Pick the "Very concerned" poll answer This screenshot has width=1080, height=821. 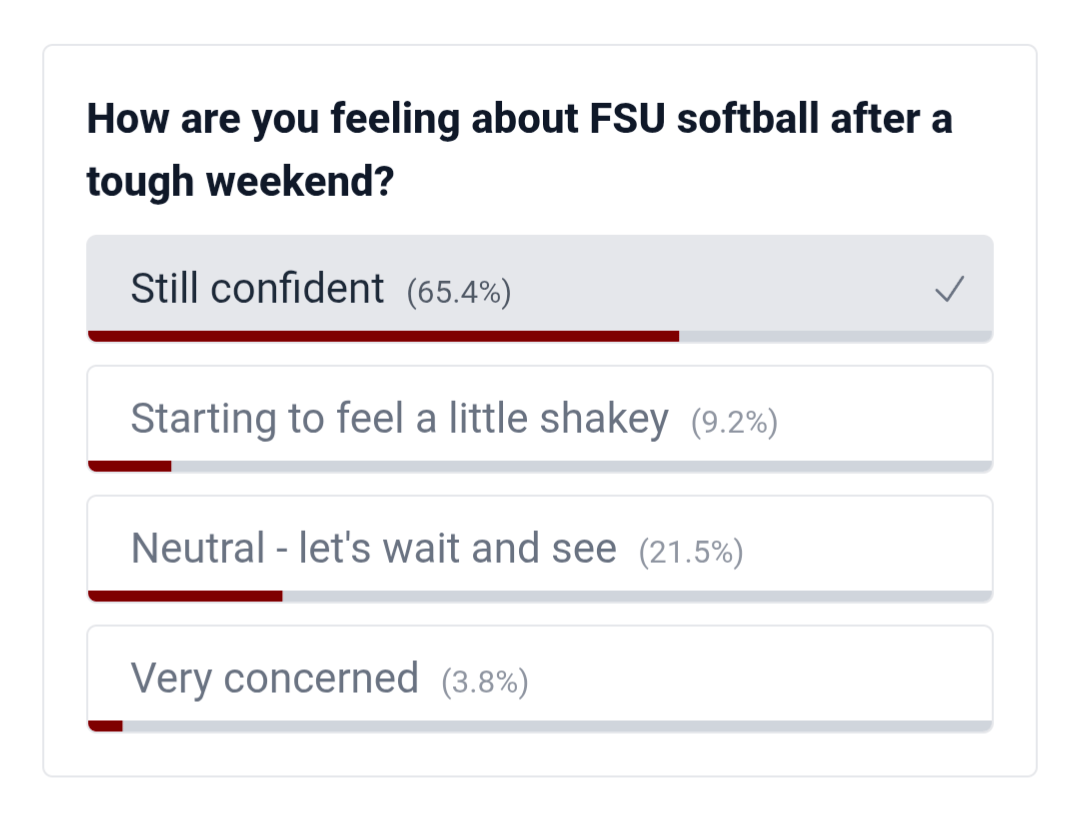pyautogui.click(x=275, y=679)
